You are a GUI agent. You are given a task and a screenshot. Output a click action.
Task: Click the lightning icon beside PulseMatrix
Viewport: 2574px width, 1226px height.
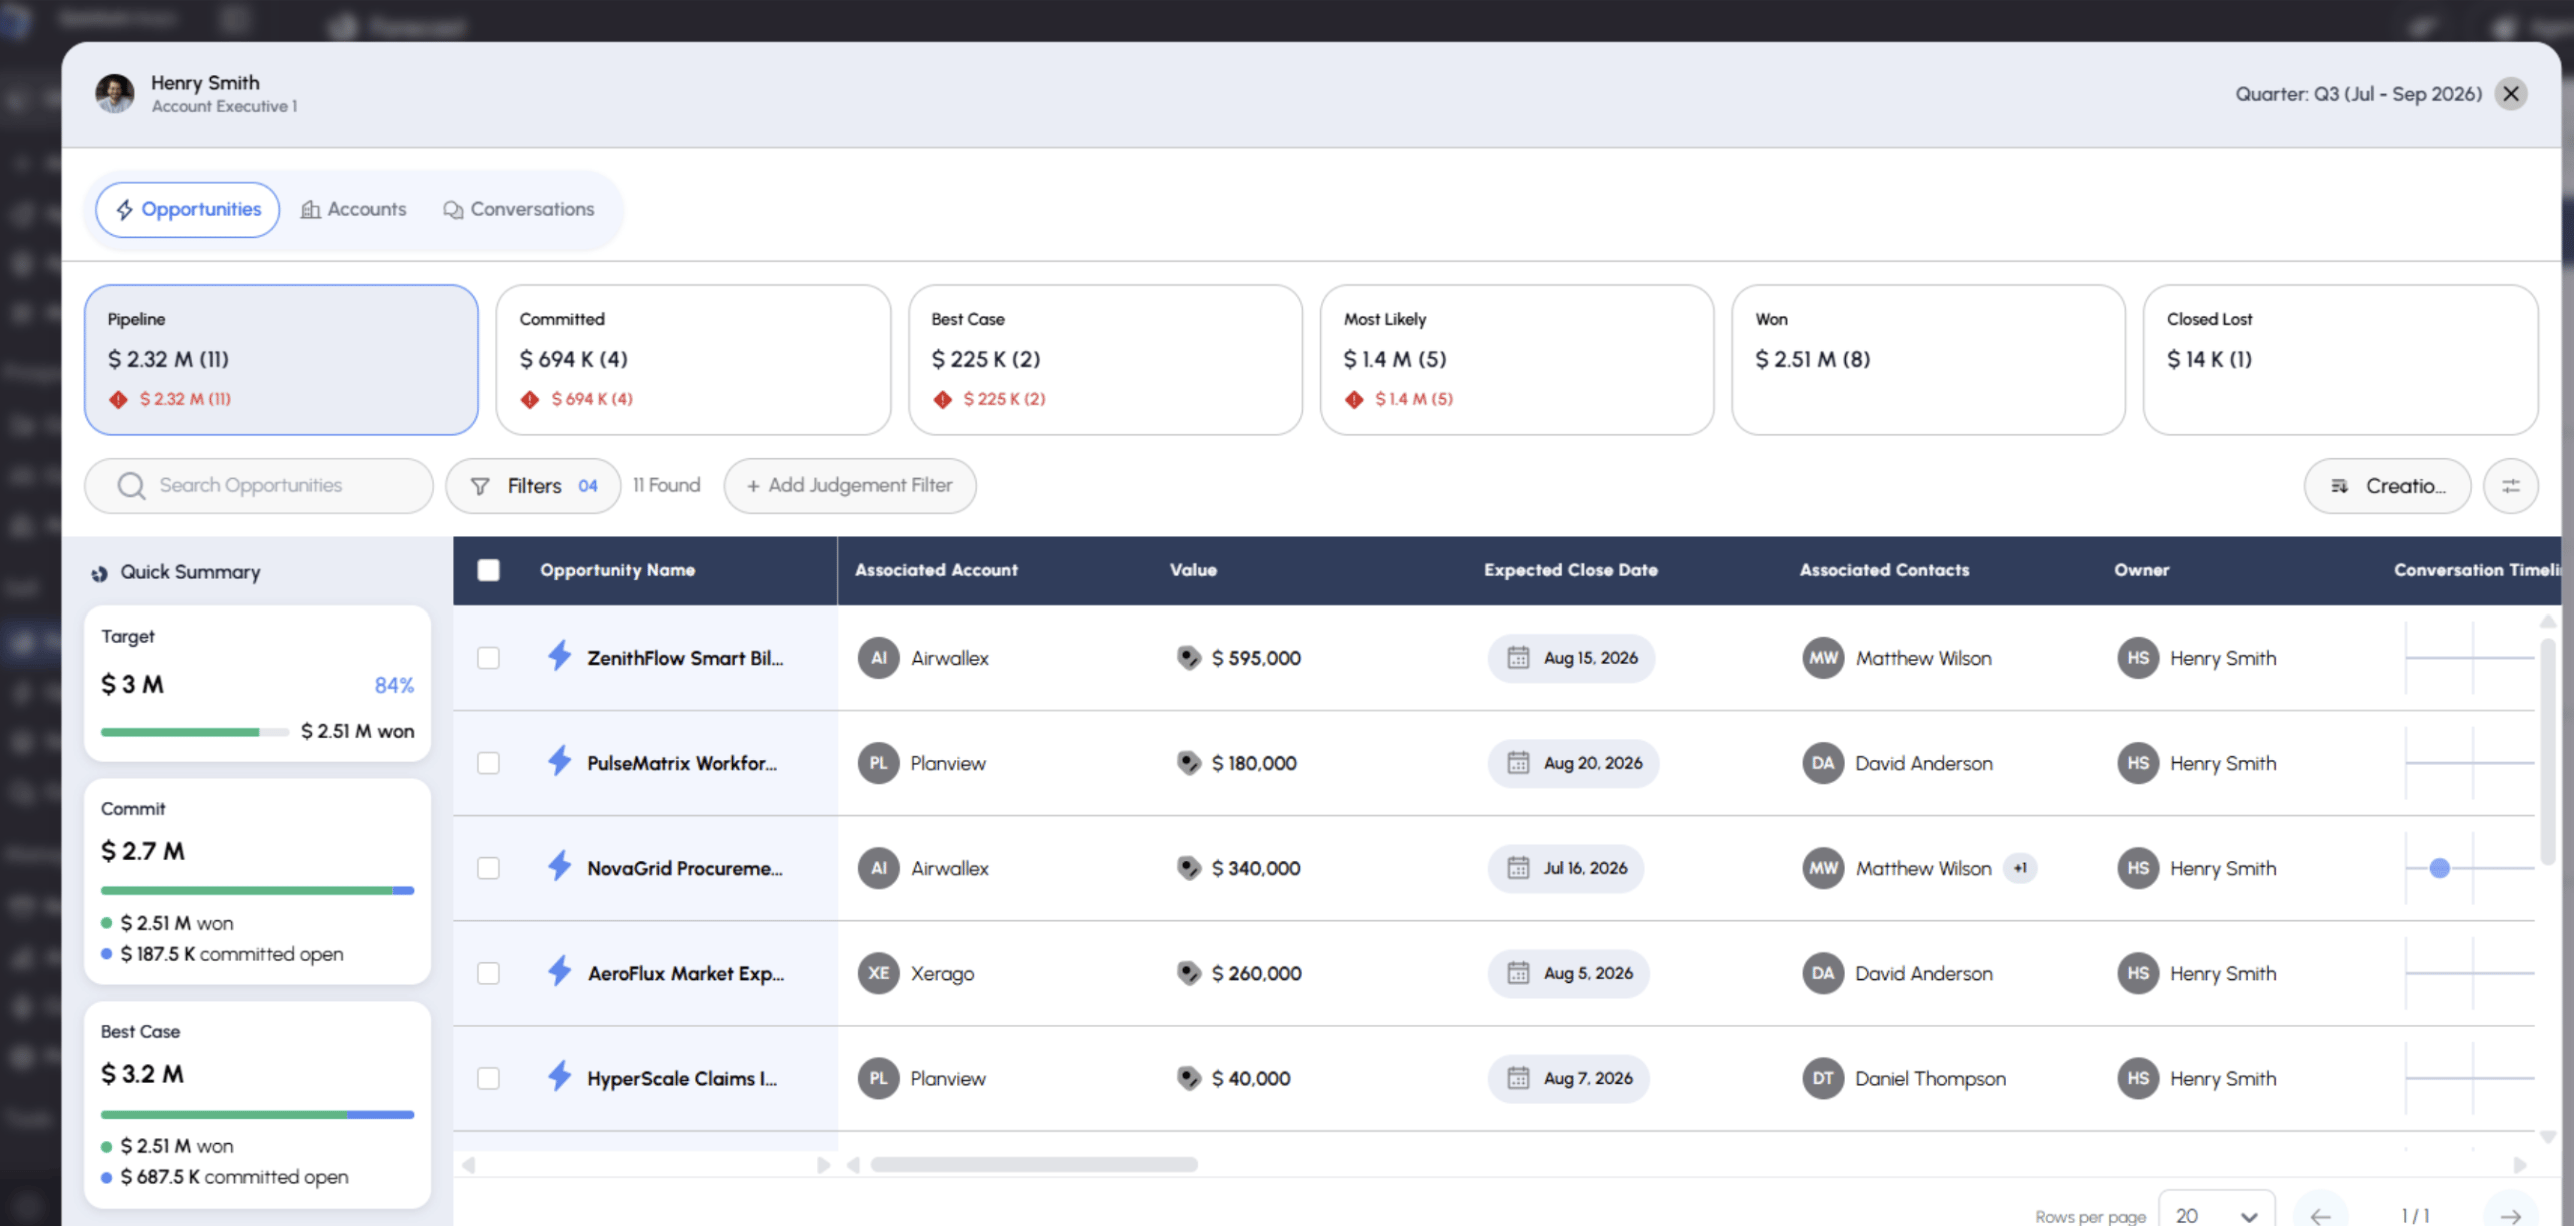point(559,761)
